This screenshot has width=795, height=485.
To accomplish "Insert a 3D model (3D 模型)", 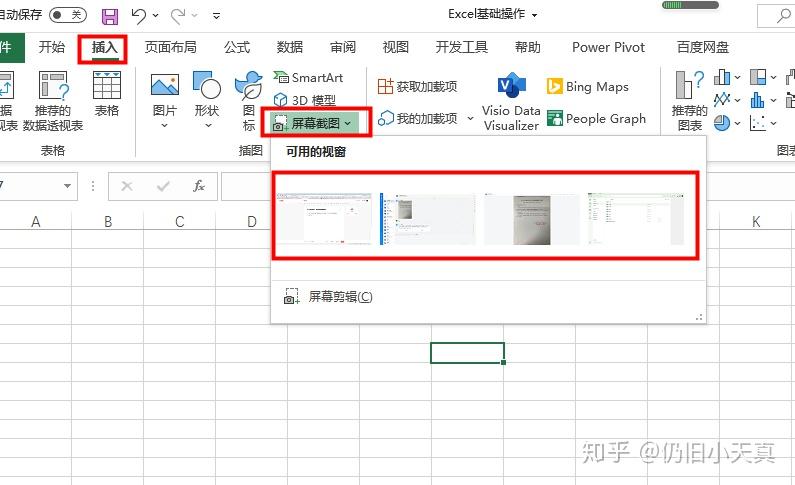I will coord(304,100).
